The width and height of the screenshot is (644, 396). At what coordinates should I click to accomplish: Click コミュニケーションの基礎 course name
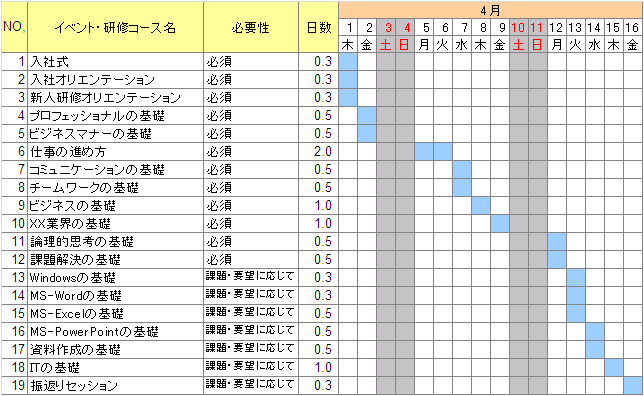pyautogui.click(x=115, y=170)
